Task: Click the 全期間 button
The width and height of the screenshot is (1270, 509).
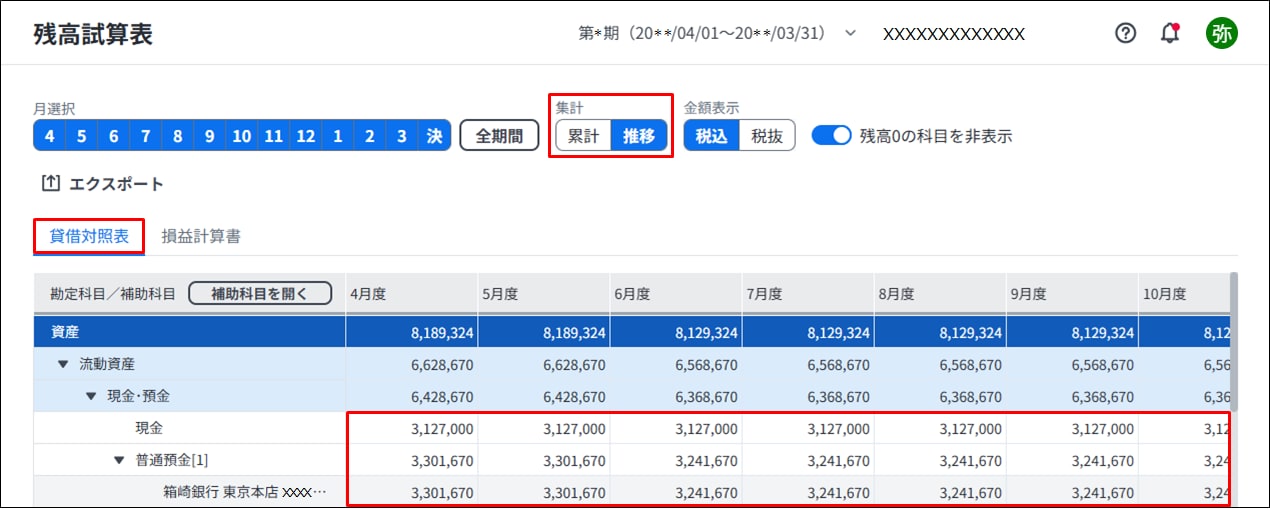Action: pyautogui.click(x=499, y=135)
